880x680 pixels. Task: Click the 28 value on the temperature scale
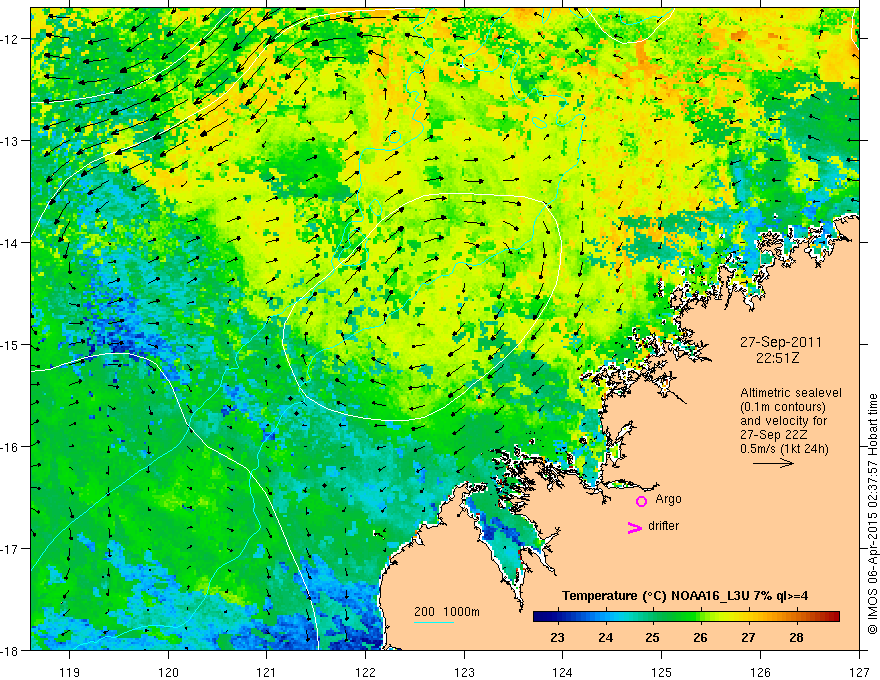pyautogui.click(x=796, y=637)
